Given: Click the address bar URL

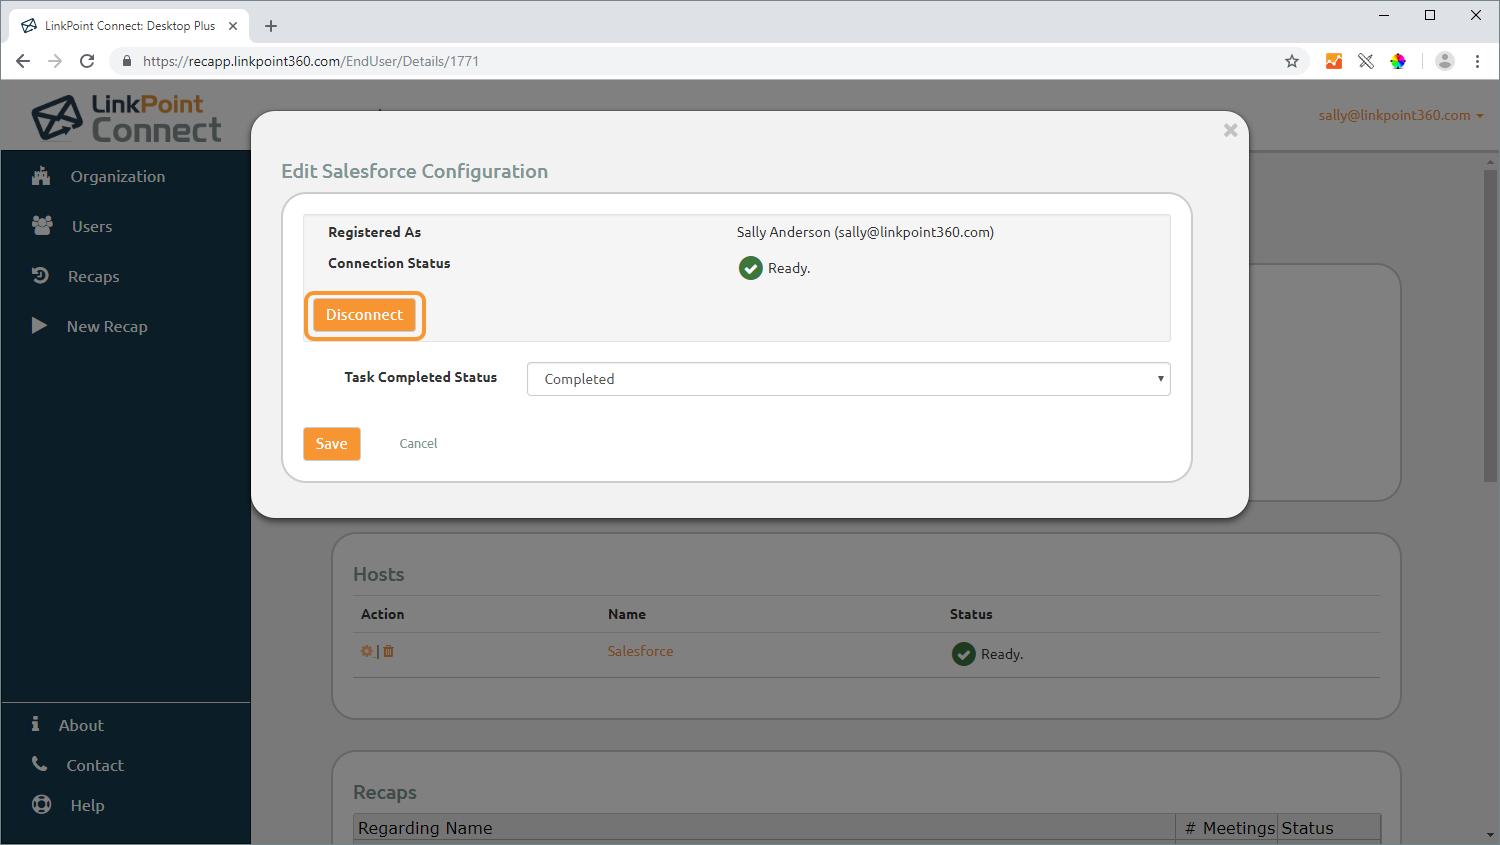Looking at the screenshot, I should (311, 61).
